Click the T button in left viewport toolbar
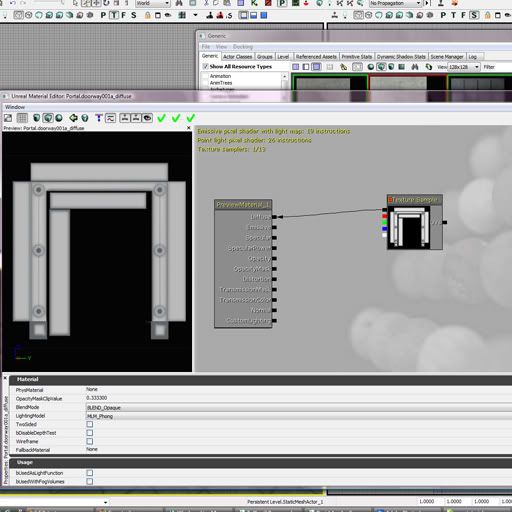Screen dimensions: 512x512 114,15
